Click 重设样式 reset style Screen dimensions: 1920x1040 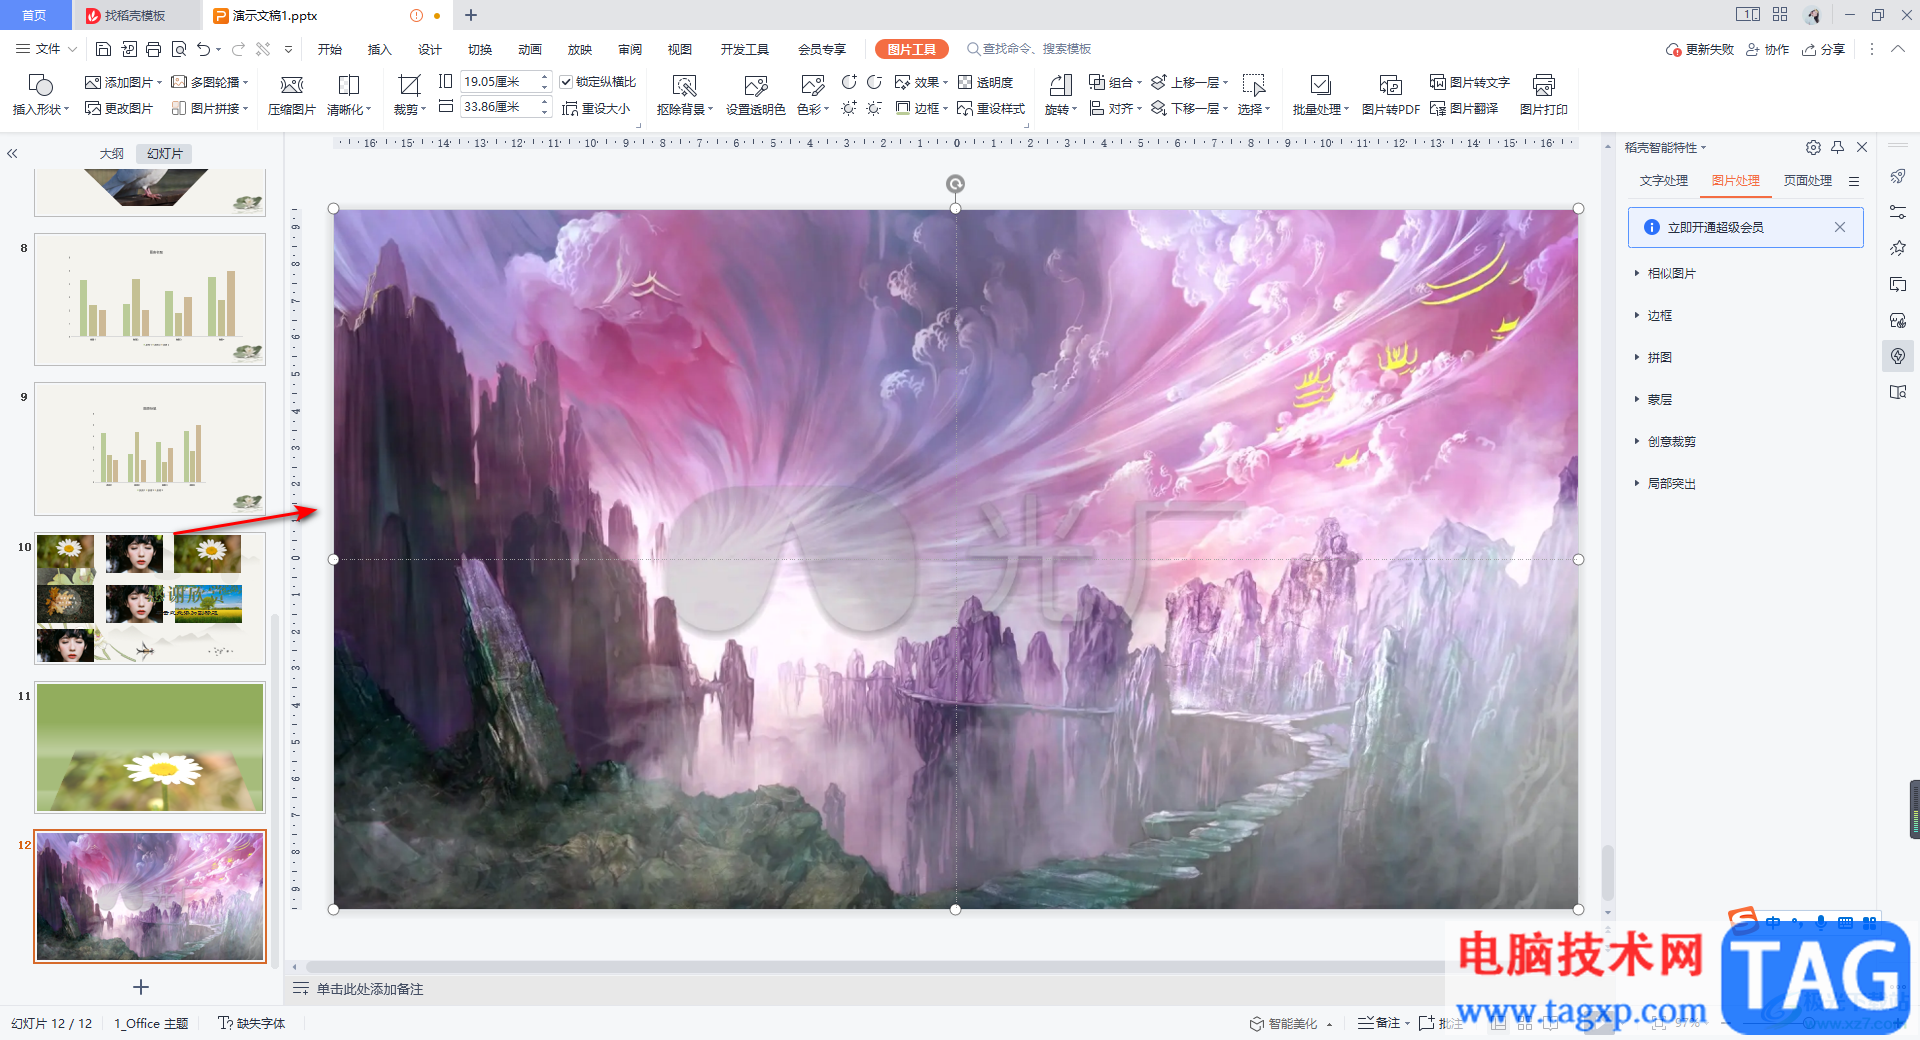[x=991, y=108]
